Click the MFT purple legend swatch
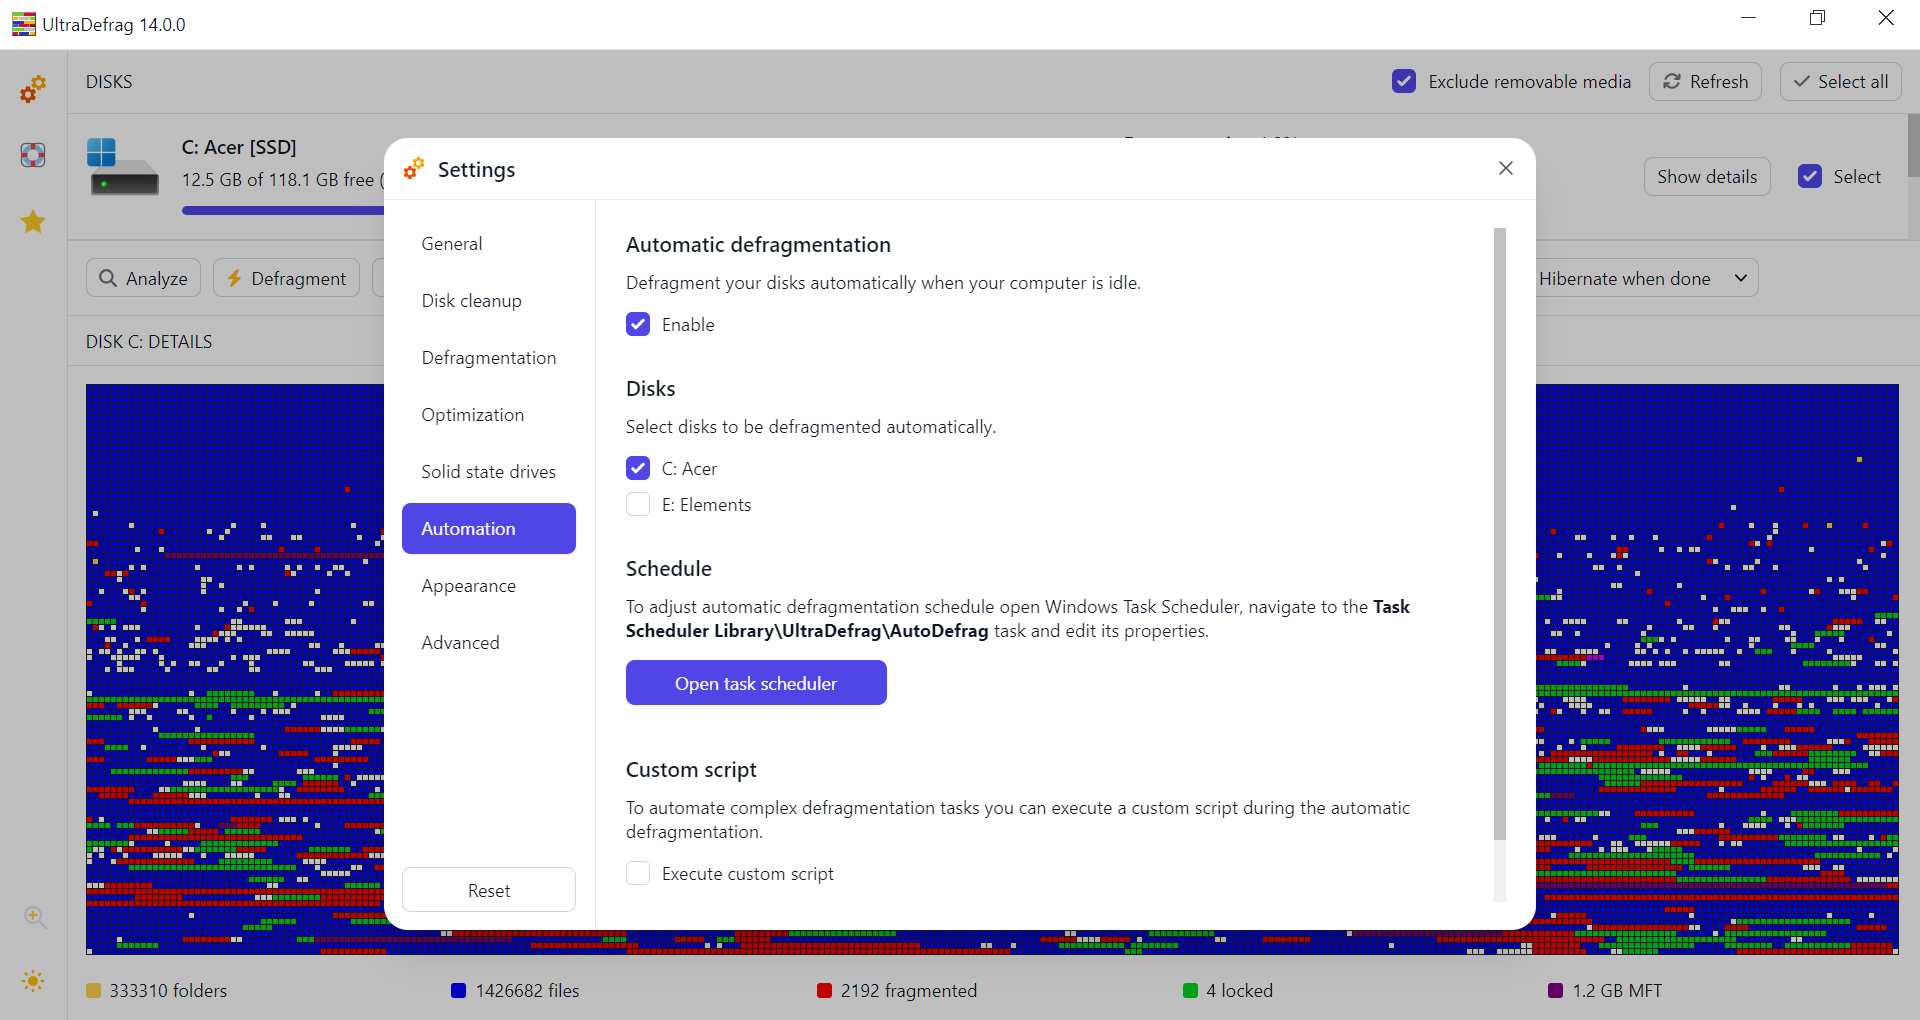This screenshot has width=1920, height=1020. tap(1556, 991)
